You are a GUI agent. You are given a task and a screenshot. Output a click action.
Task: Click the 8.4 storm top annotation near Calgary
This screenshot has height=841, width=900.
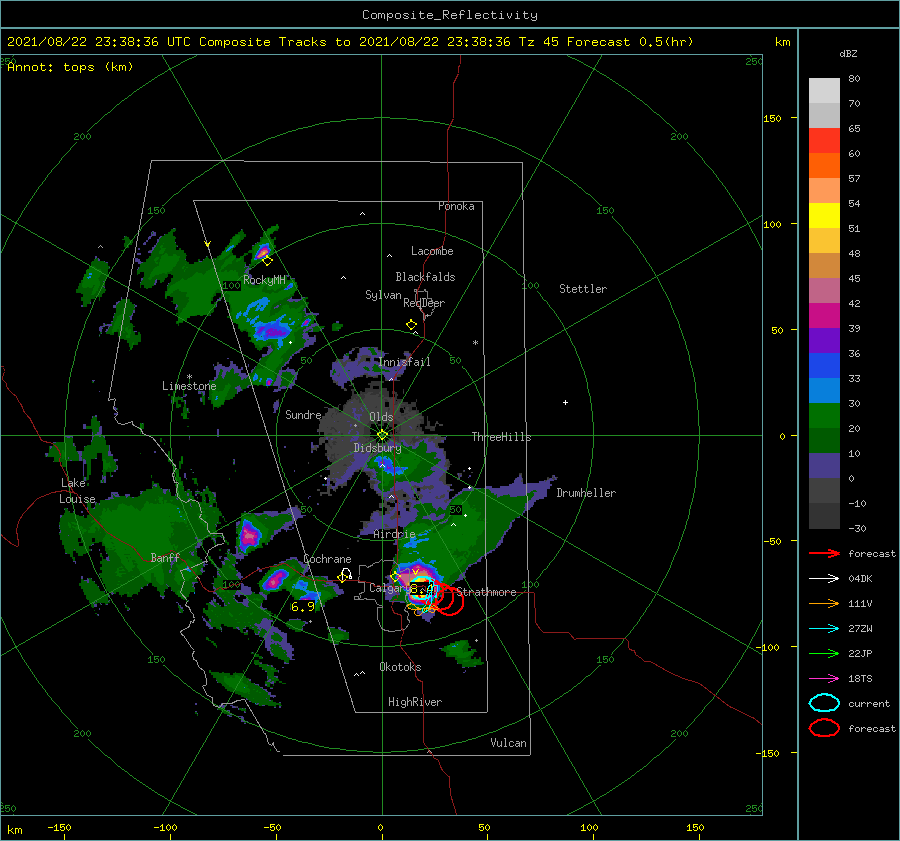[x=423, y=589]
